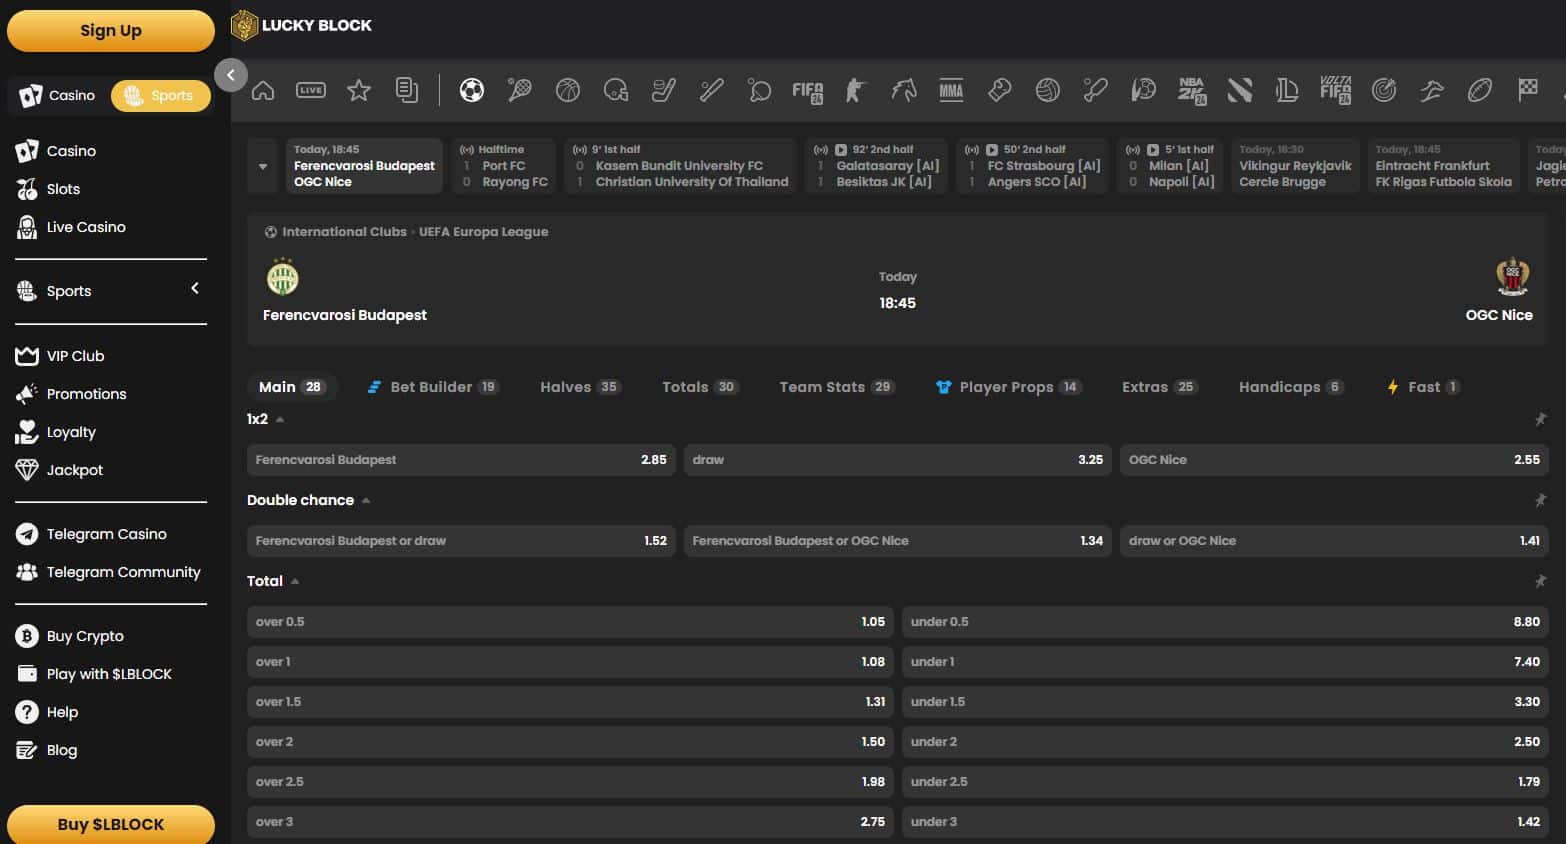Select the rugby ball icon

1480,91
